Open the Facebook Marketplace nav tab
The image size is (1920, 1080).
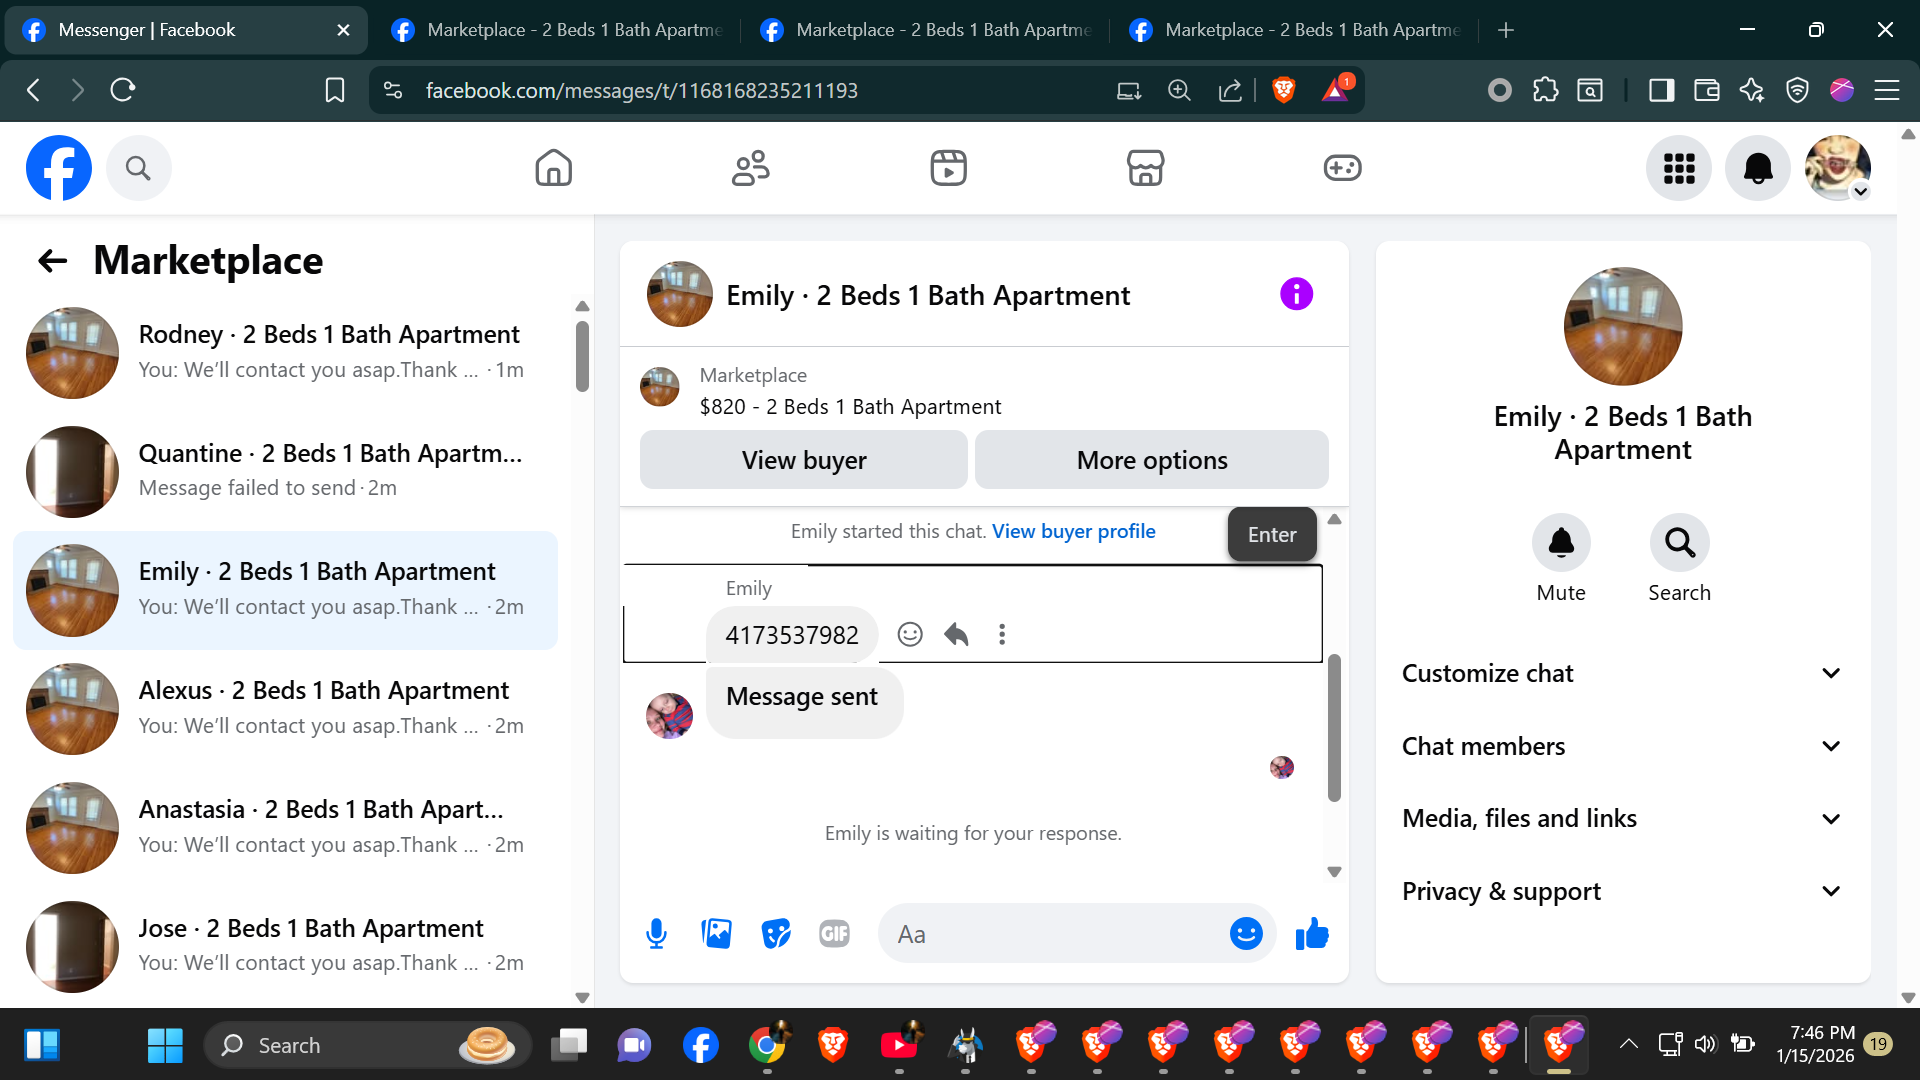[1145, 168]
